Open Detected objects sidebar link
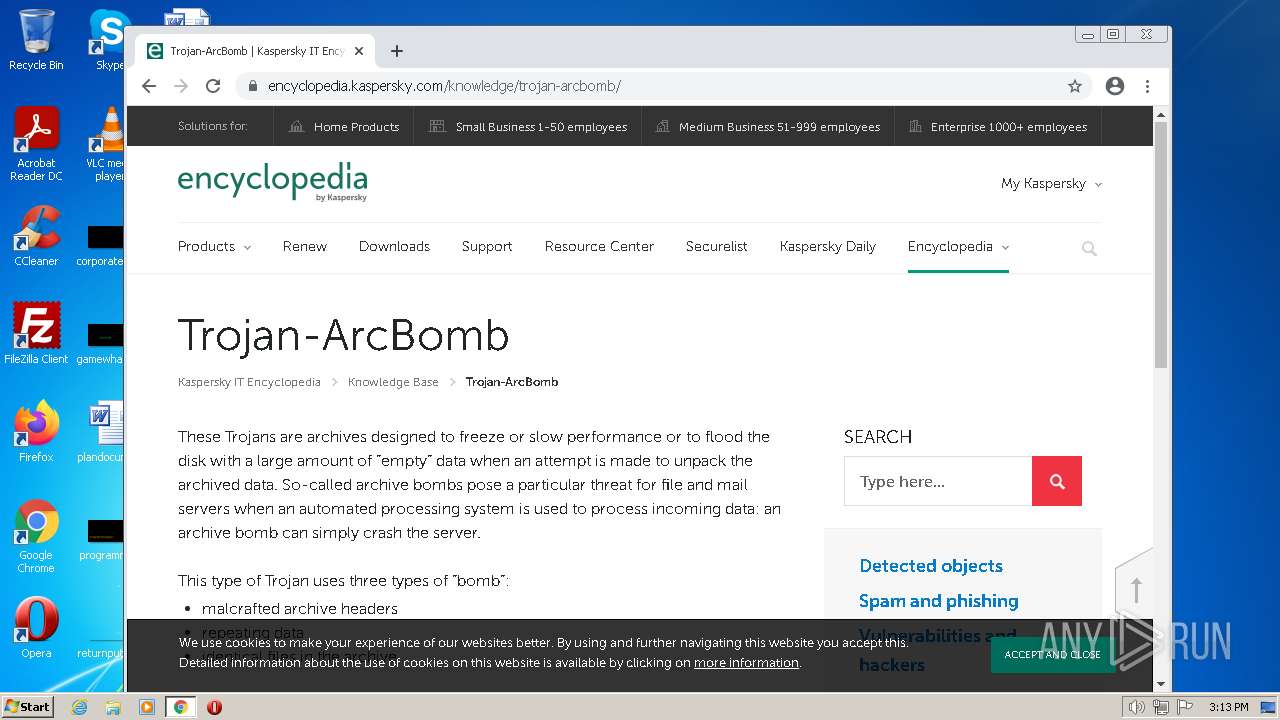The width and height of the screenshot is (1280, 720). pos(931,566)
